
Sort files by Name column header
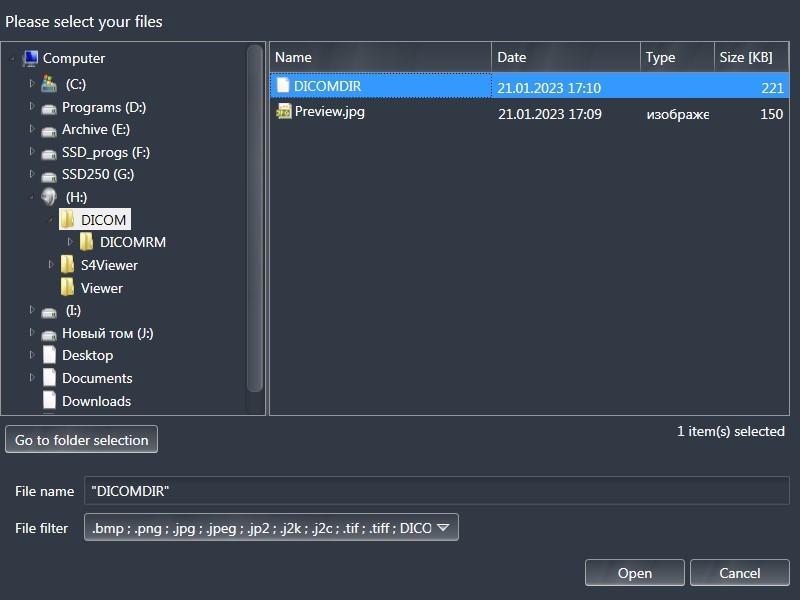pyautogui.click(x=380, y=57)
